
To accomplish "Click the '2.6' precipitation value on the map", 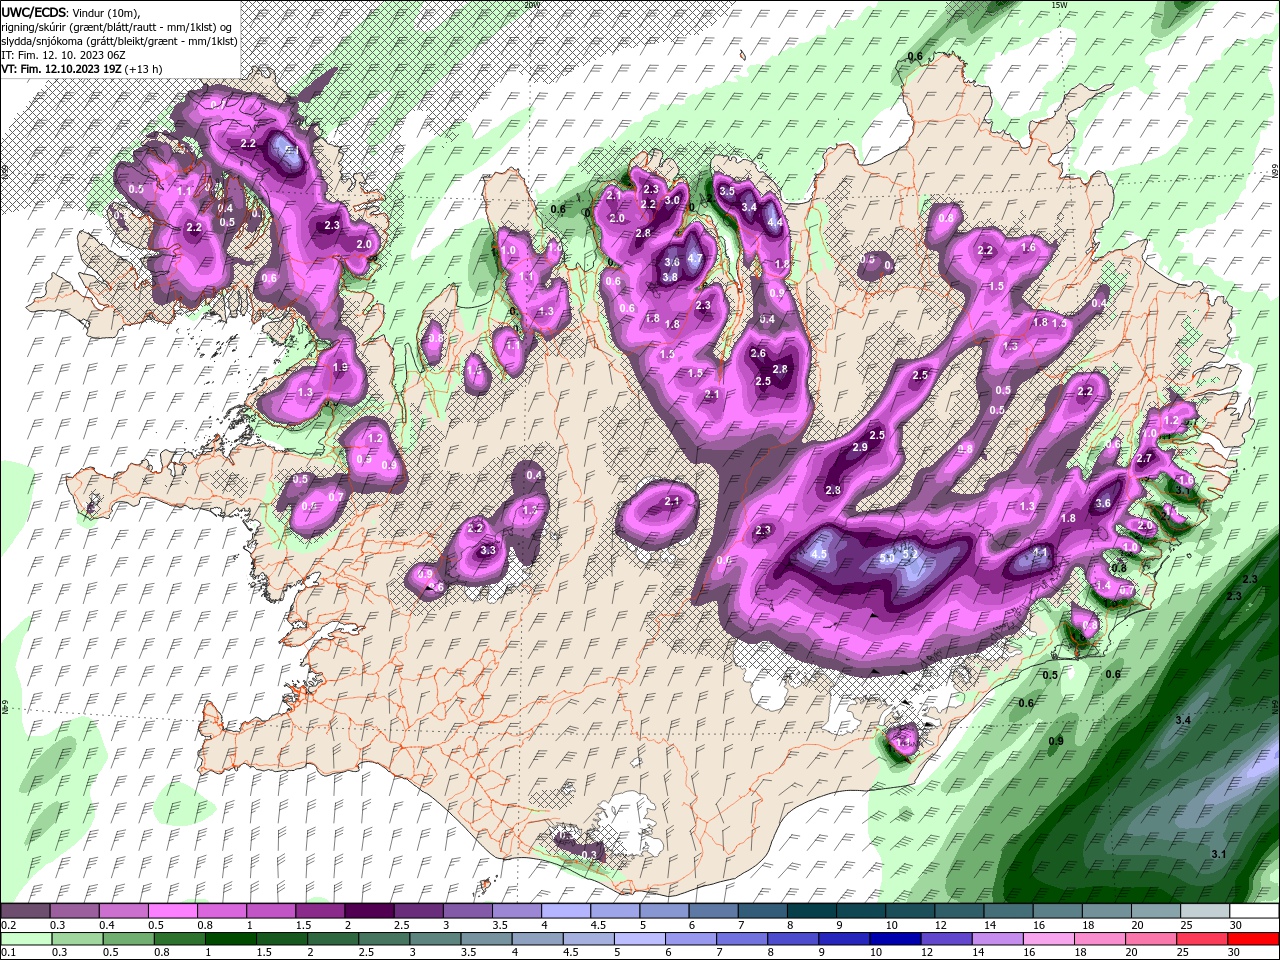I will coord(758,353).
